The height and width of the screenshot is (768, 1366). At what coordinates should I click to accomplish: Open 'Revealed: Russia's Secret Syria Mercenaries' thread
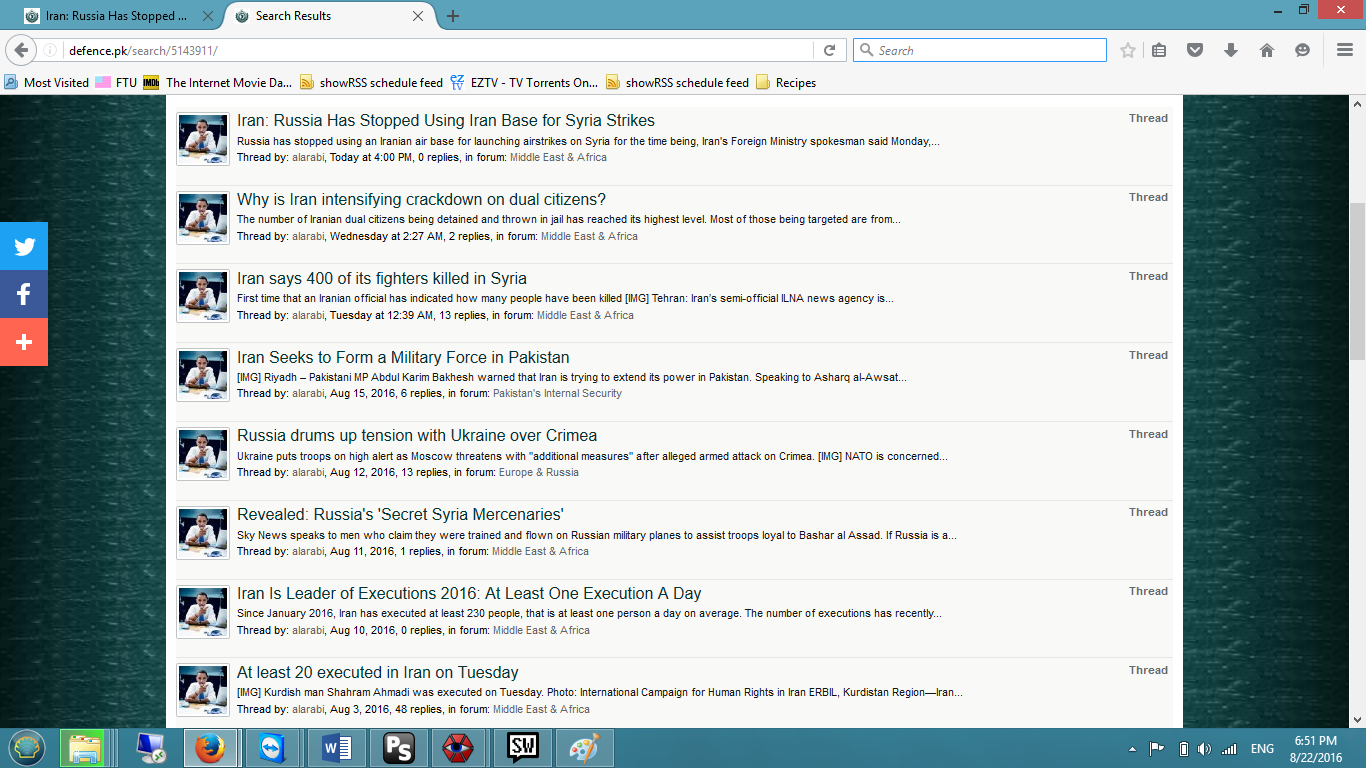pyautogui.click(x=400, y=515)
